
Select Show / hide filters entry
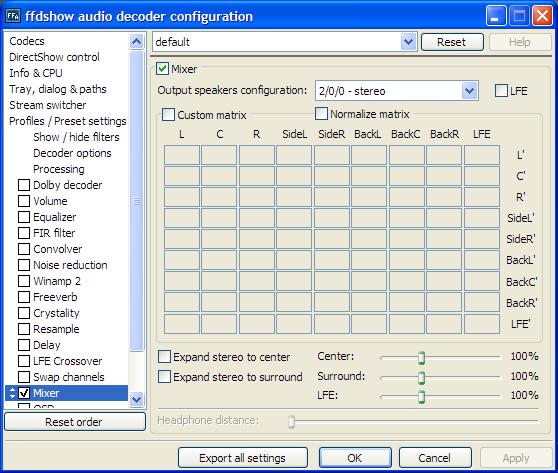pos(77,137)
